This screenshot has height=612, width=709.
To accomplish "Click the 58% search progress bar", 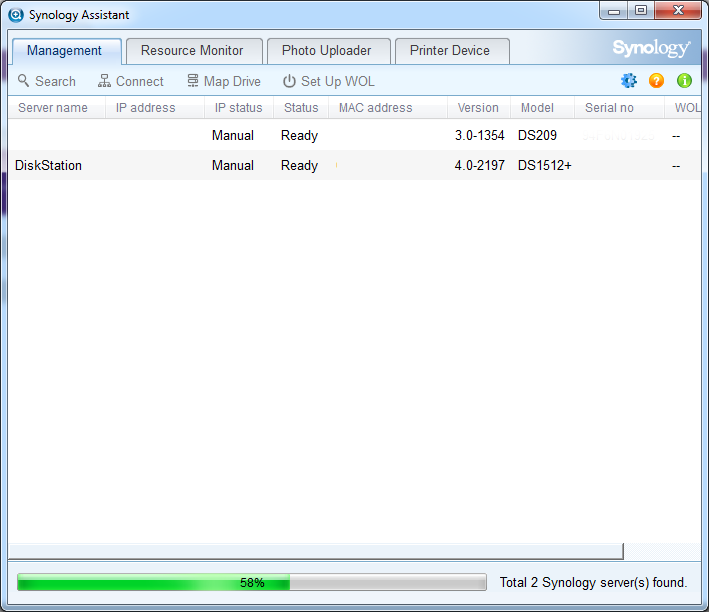I will (252, 582).
